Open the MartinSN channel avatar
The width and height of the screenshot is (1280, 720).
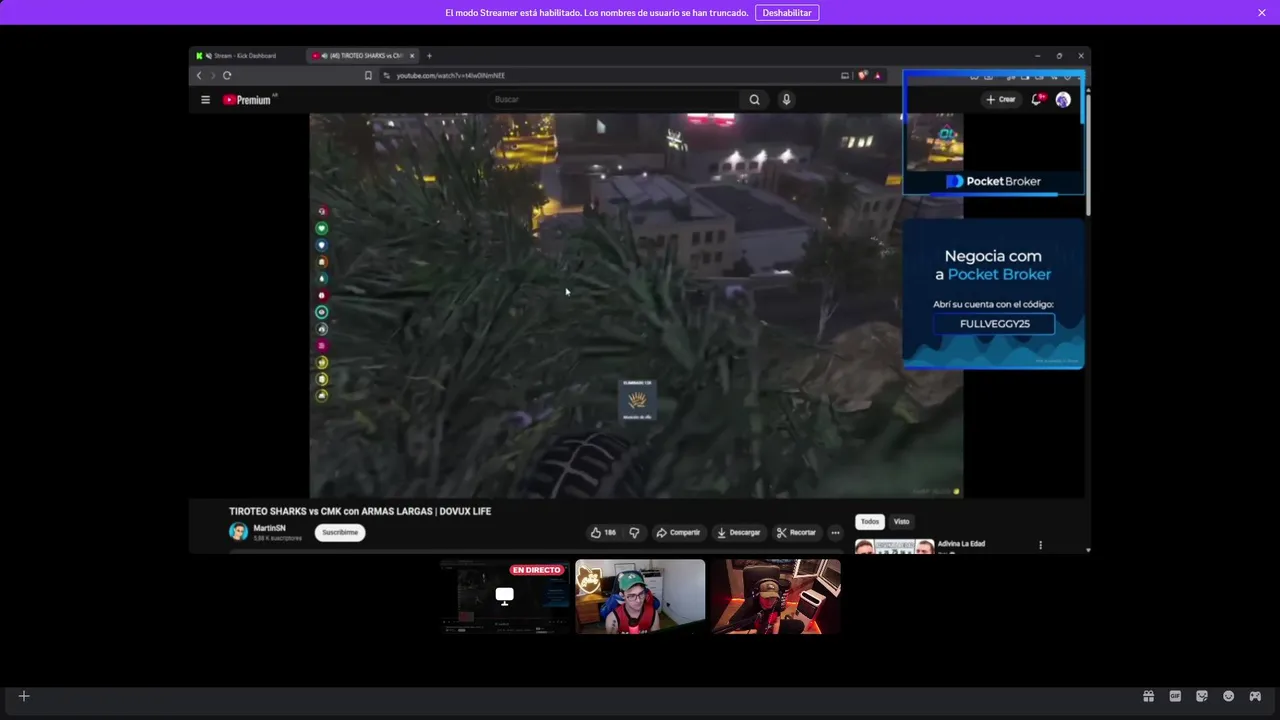(238, 532)
